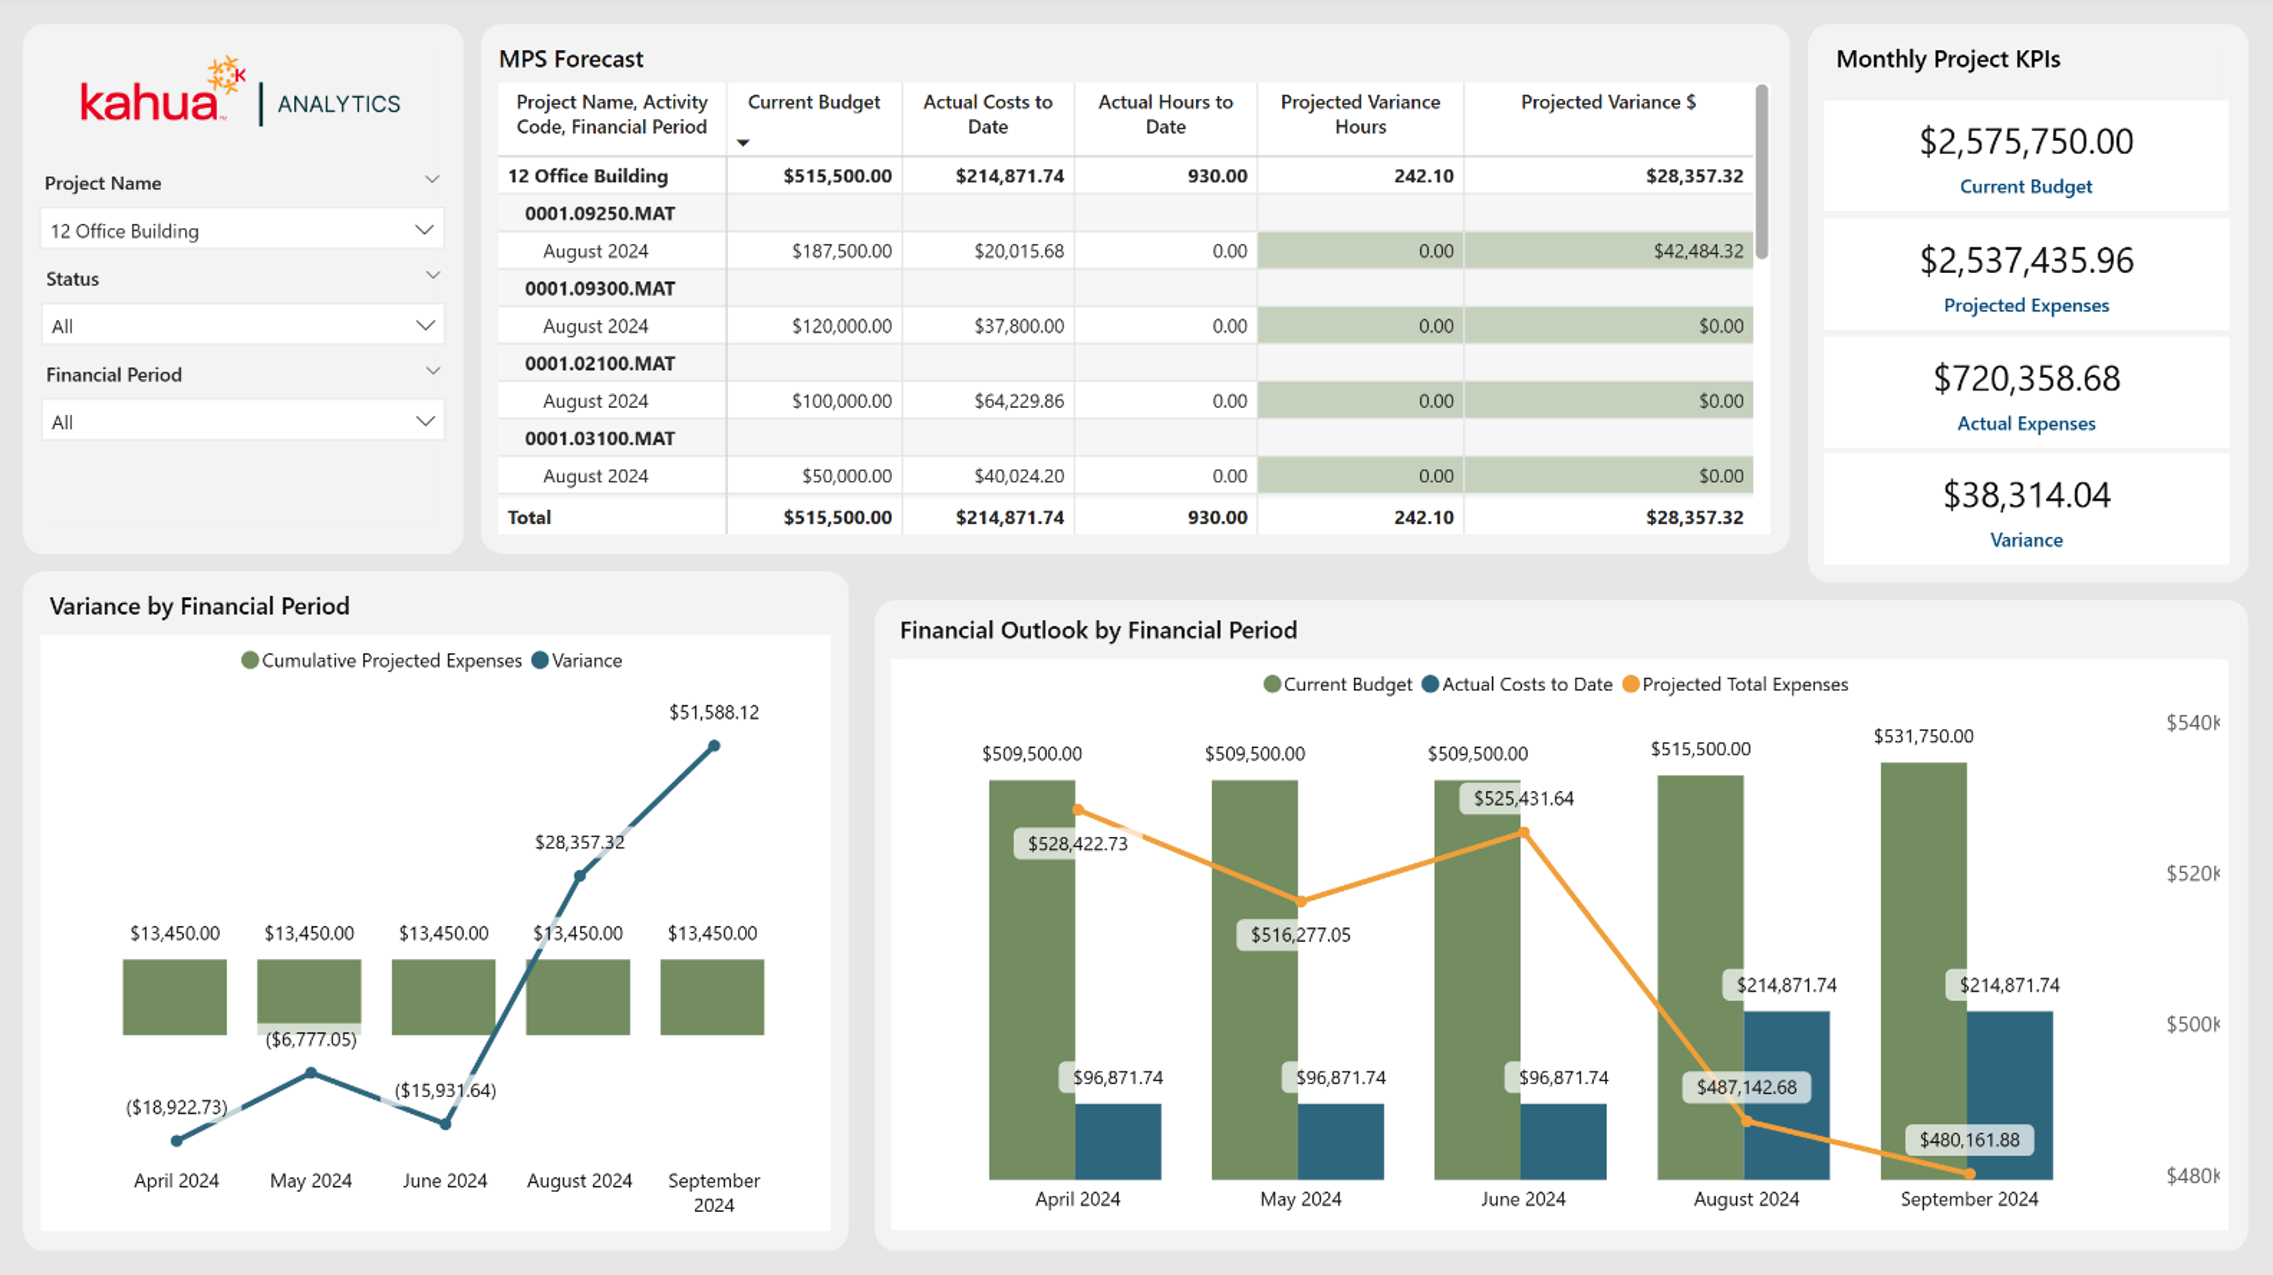Click the September 2024 Current Budget bar
The image size is (2273, 1275).
point(1923,971)
